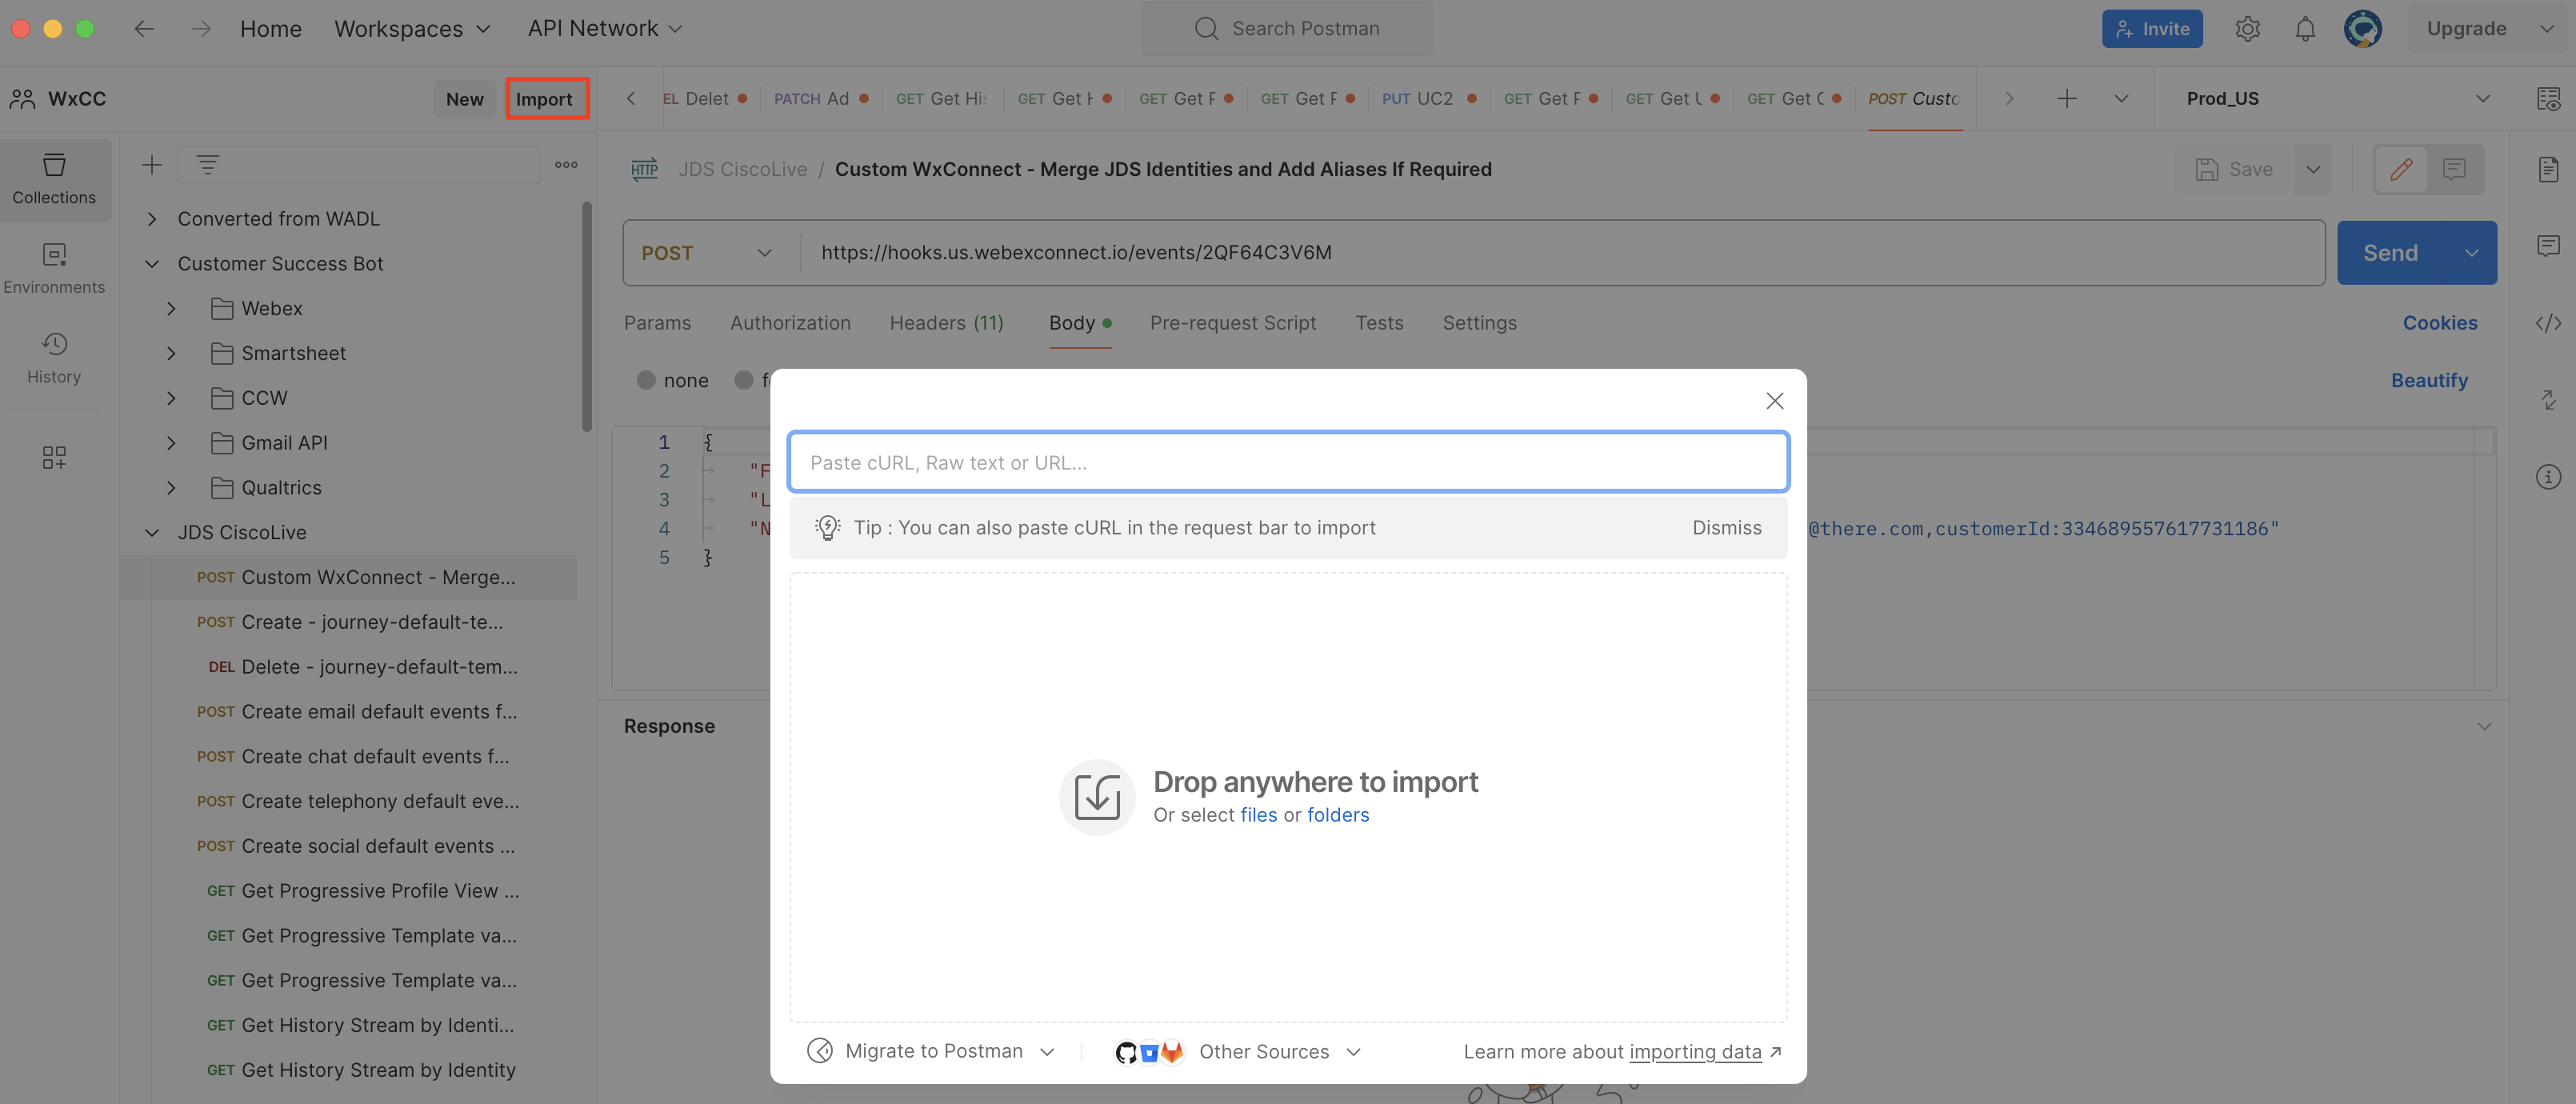Open the settings gear icon
Image resolution: width=2576 pixels, height=1104 pixels.
(x=2247, y=28)
